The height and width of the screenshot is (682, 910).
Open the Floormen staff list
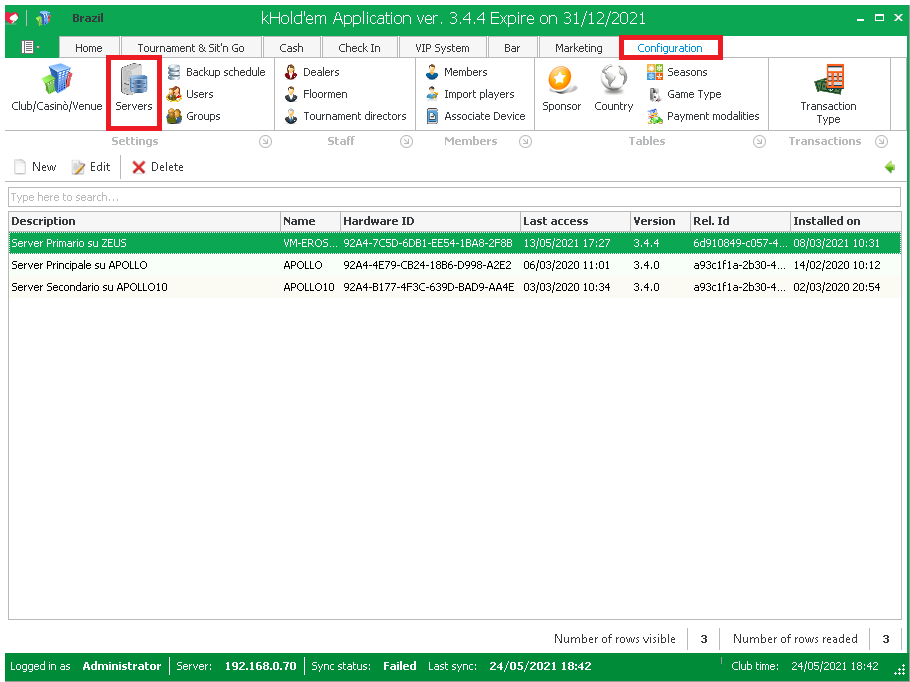316,94
